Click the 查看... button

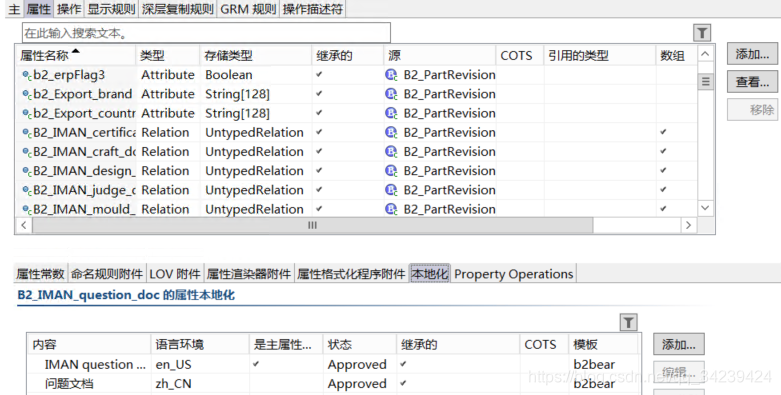tap(752, 81)
